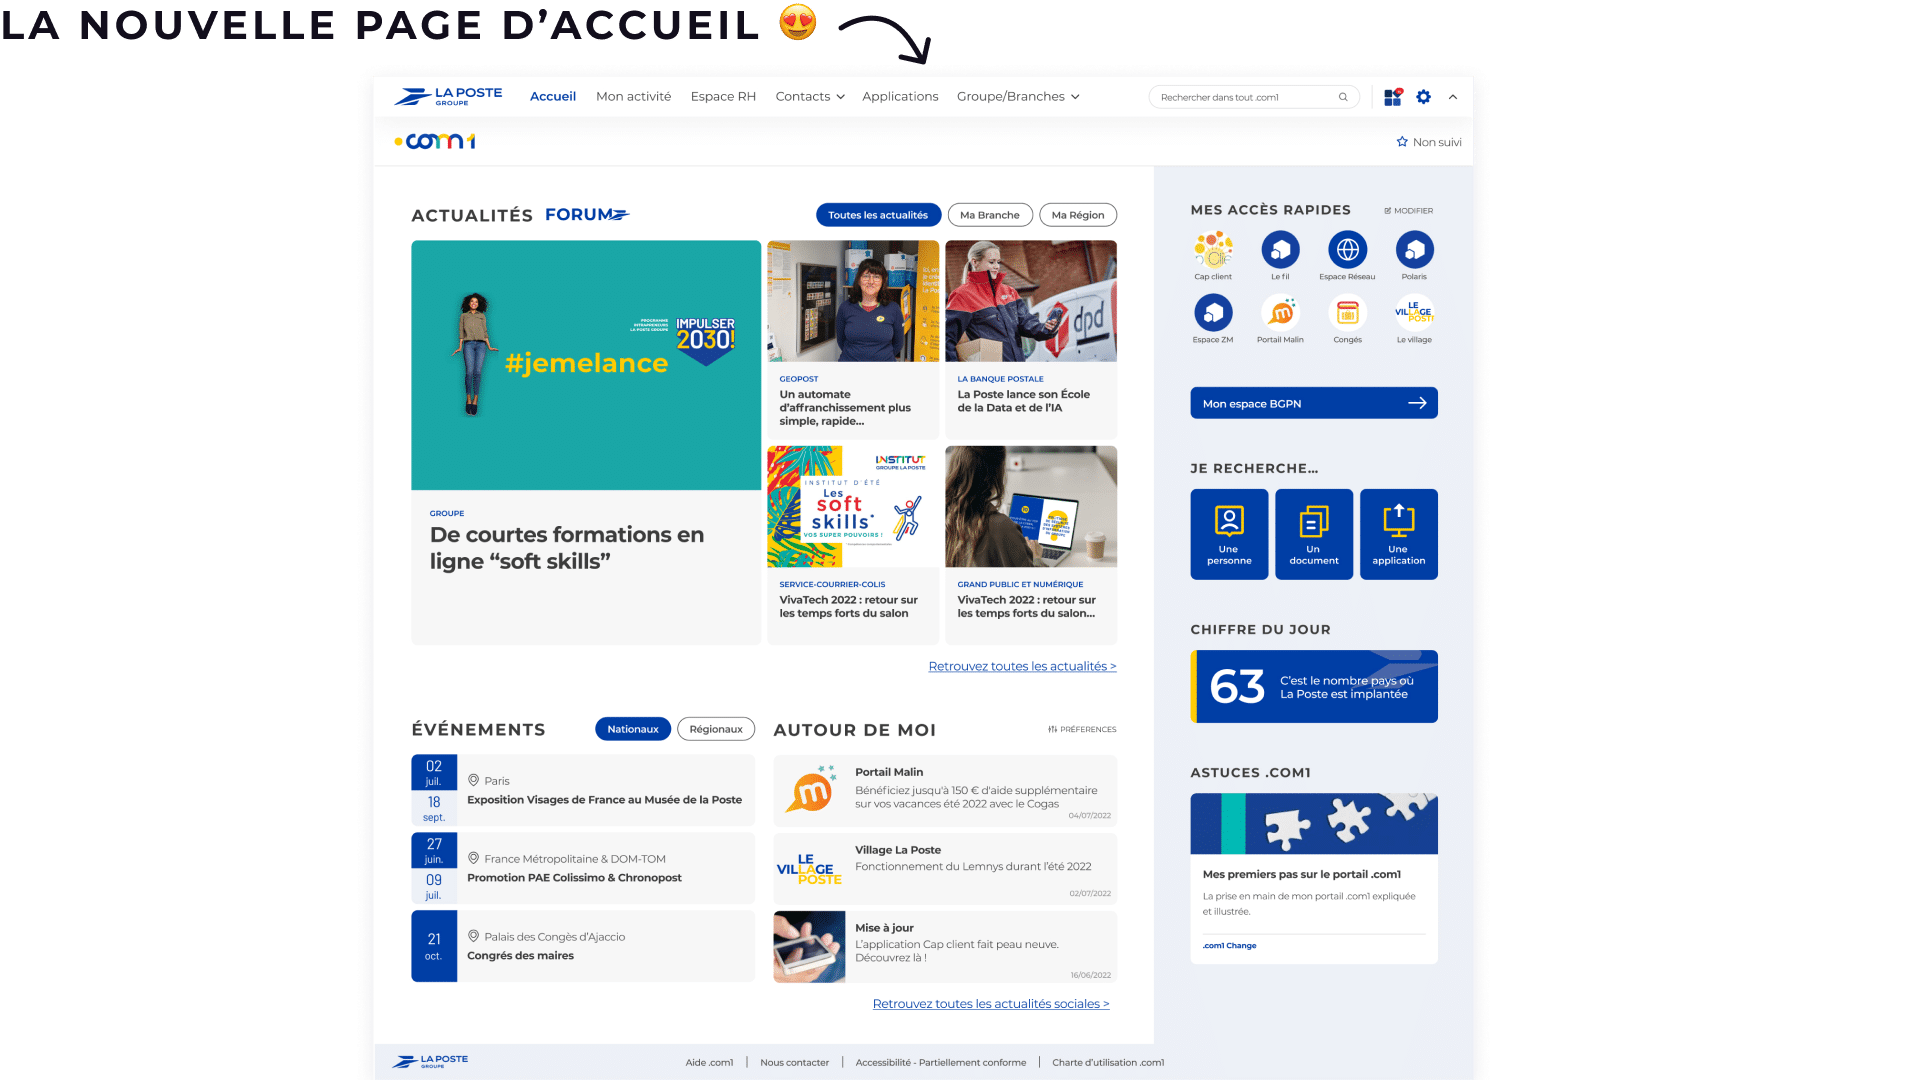Open Promotion PAE Colissimo & Chronopost event
This screenshot has width=1920, height=1080.
click(583, 868)
